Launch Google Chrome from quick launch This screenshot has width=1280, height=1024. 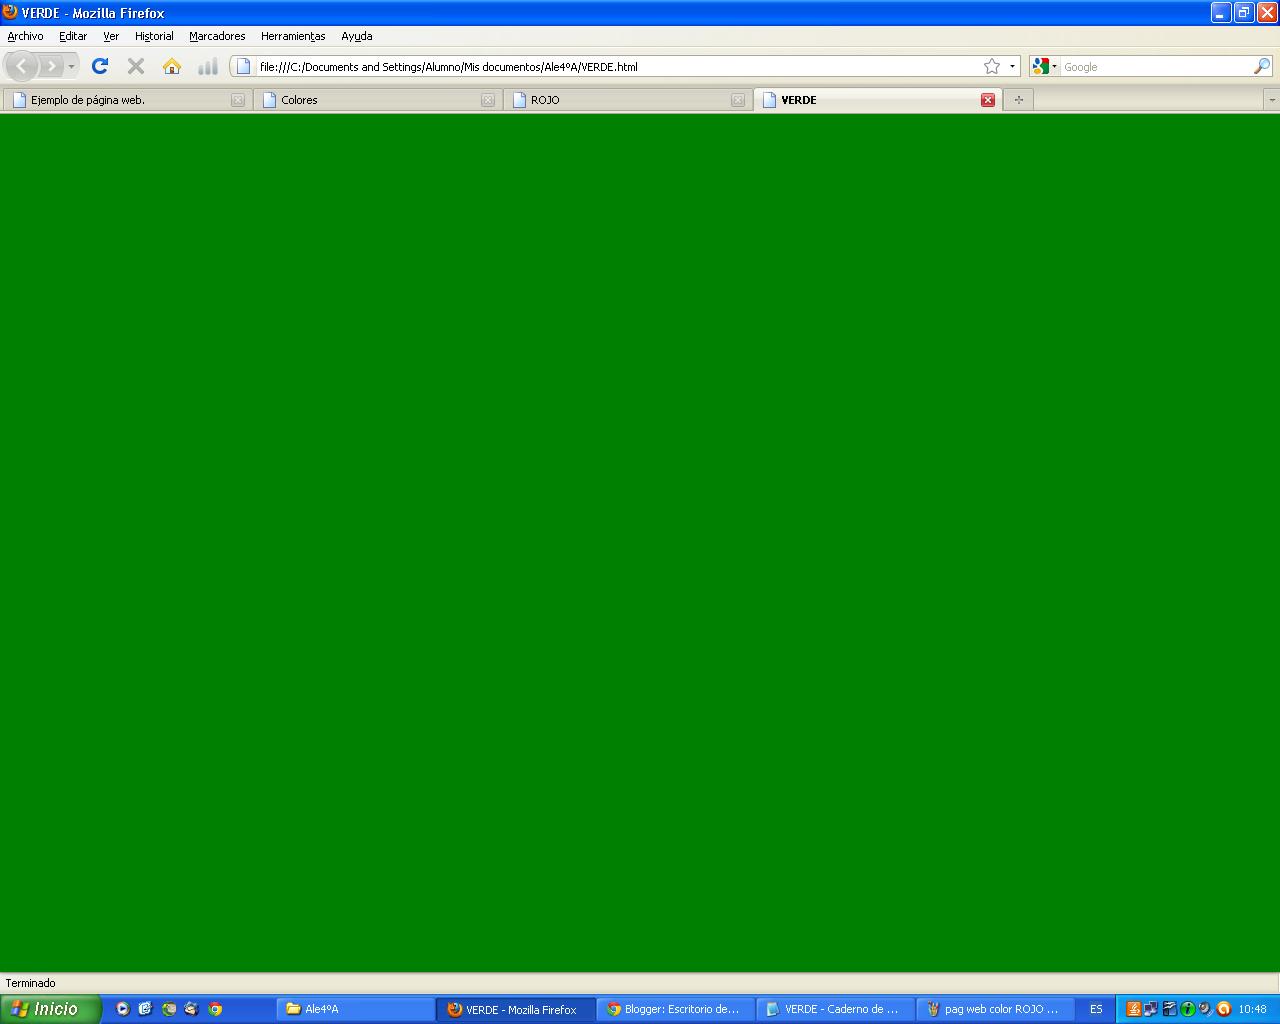tap(214, 1009)
